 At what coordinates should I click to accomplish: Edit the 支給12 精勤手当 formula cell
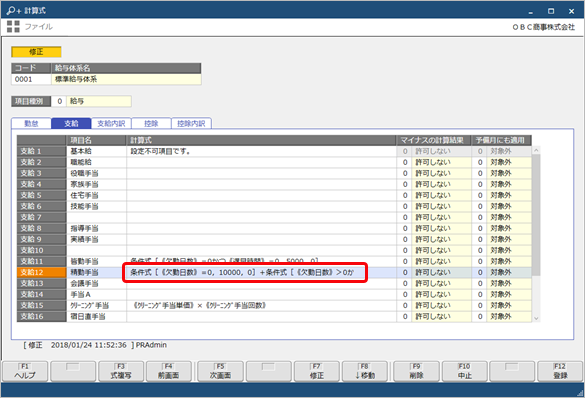click(261, 272)
